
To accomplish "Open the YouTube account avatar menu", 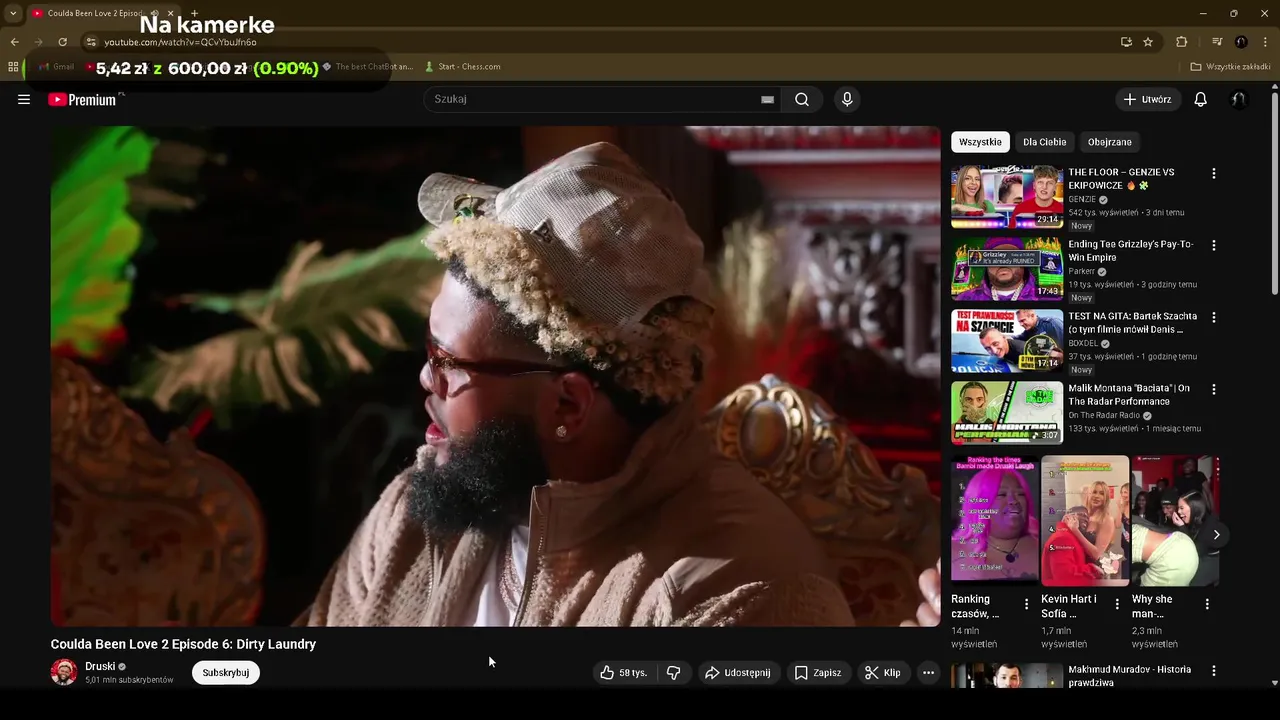I will pos(1238,99).
